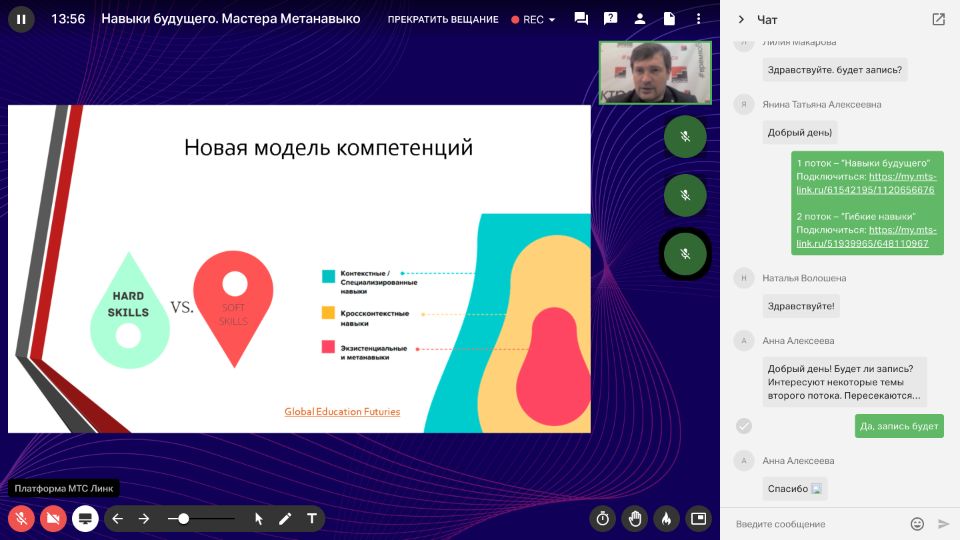Click the second muted participant circle
The width and height of the screenshot is (960, 540).
685,195
